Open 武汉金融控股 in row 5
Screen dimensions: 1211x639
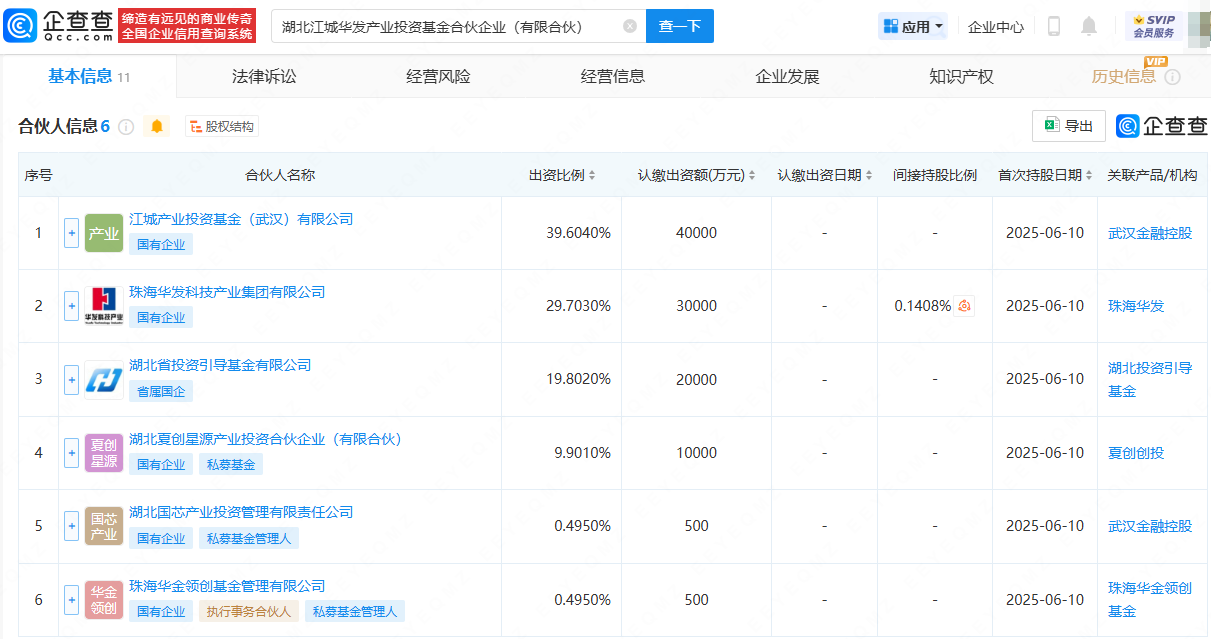coord(1150,526)
